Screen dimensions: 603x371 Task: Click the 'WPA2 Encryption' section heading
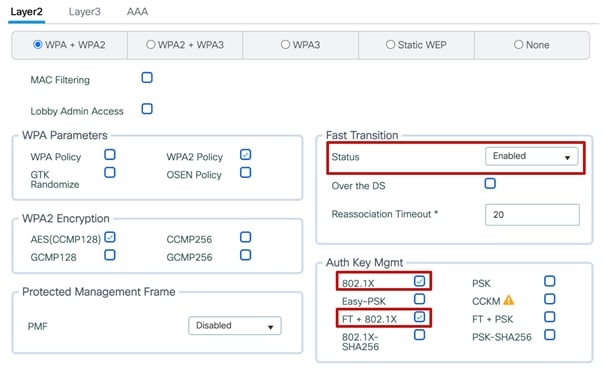click(x=66, y=218)
